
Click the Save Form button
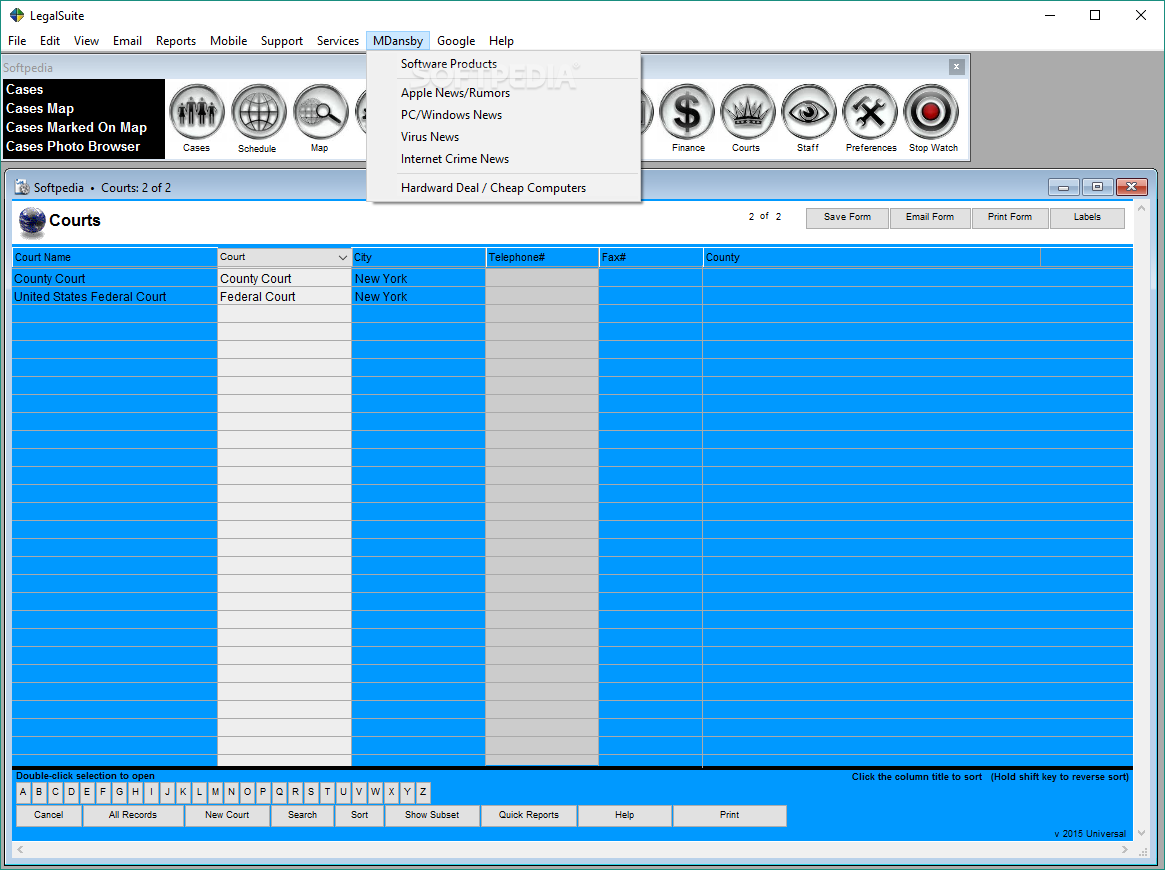click(x=847, y=218)
